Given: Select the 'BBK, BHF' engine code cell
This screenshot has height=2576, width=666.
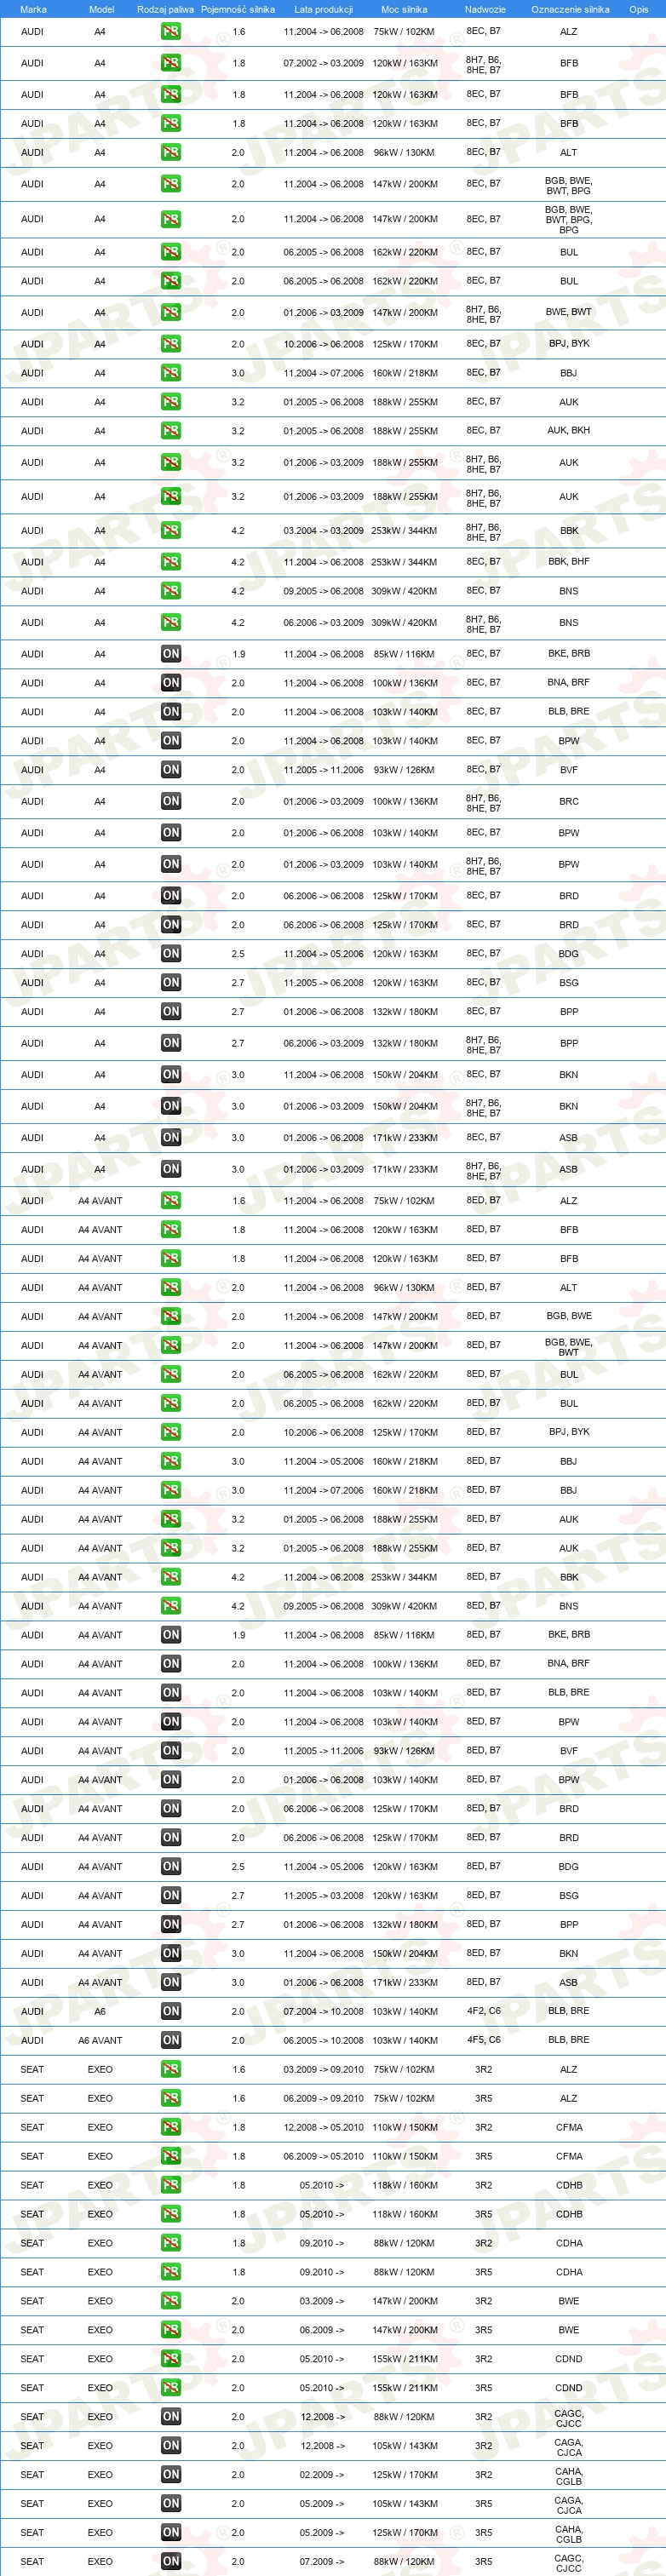Looking at the screenshot, I should [x=568, y=562].
